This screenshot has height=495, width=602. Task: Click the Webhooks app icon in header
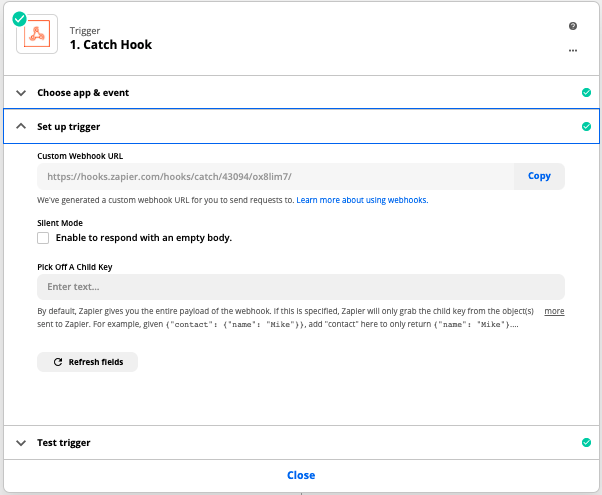pos(37,34)
